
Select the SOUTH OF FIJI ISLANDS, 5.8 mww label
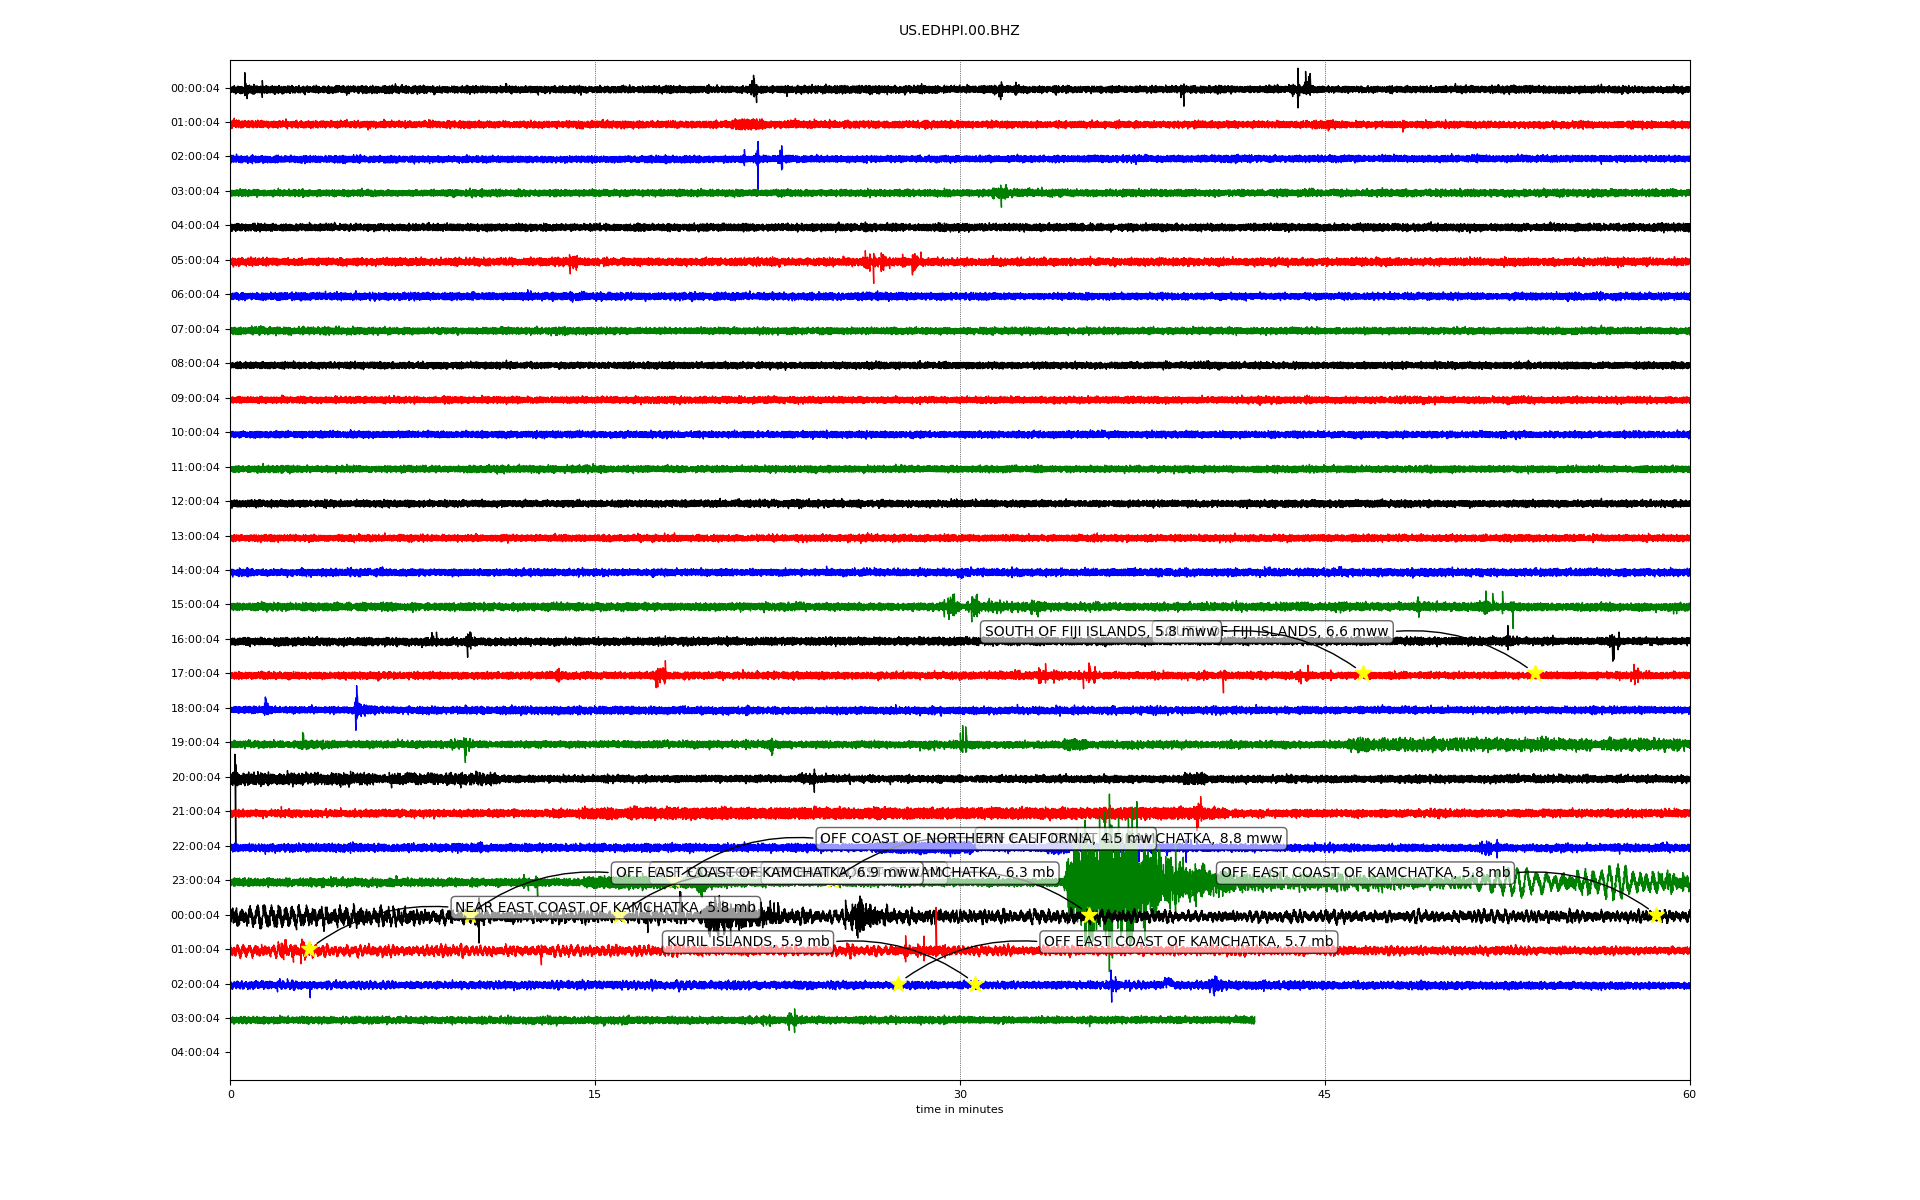click(x=1100, y=631)
